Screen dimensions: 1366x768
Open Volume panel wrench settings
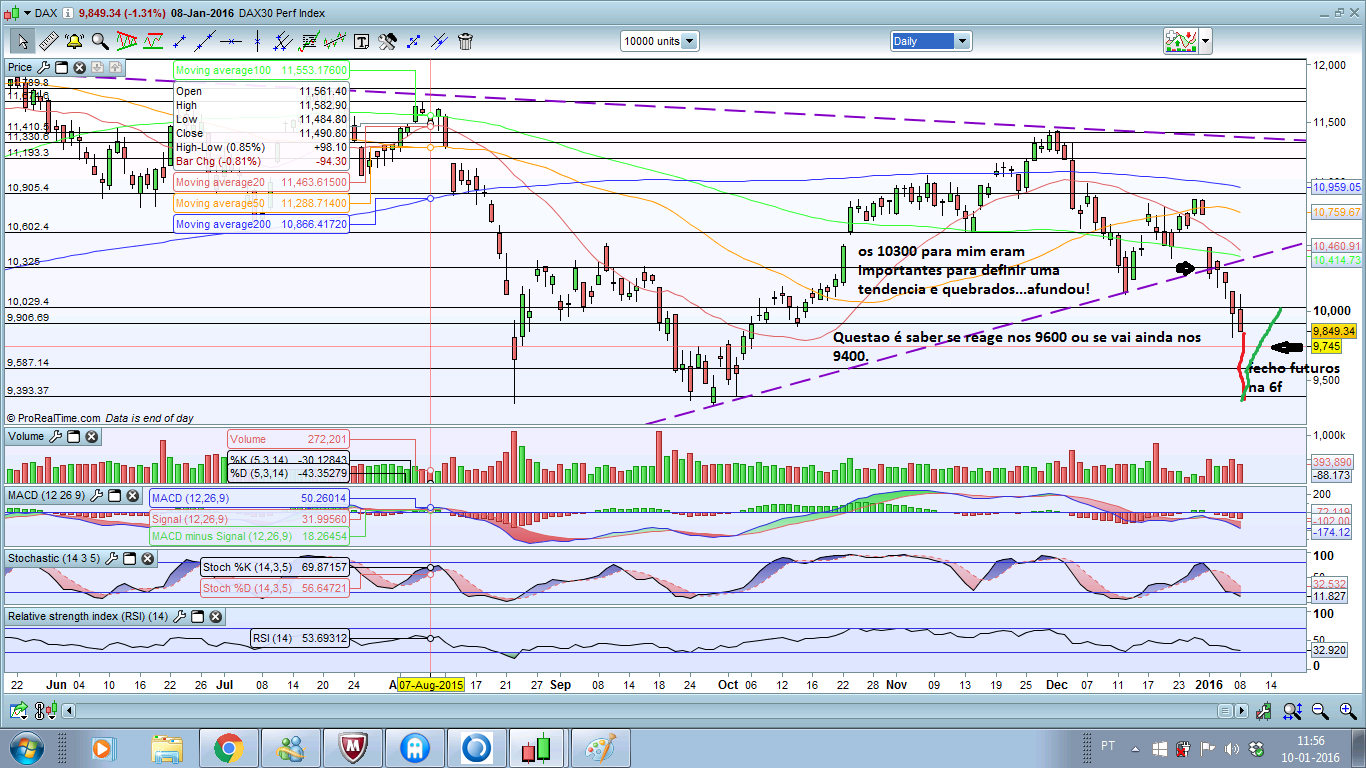[x=56, y=437]
